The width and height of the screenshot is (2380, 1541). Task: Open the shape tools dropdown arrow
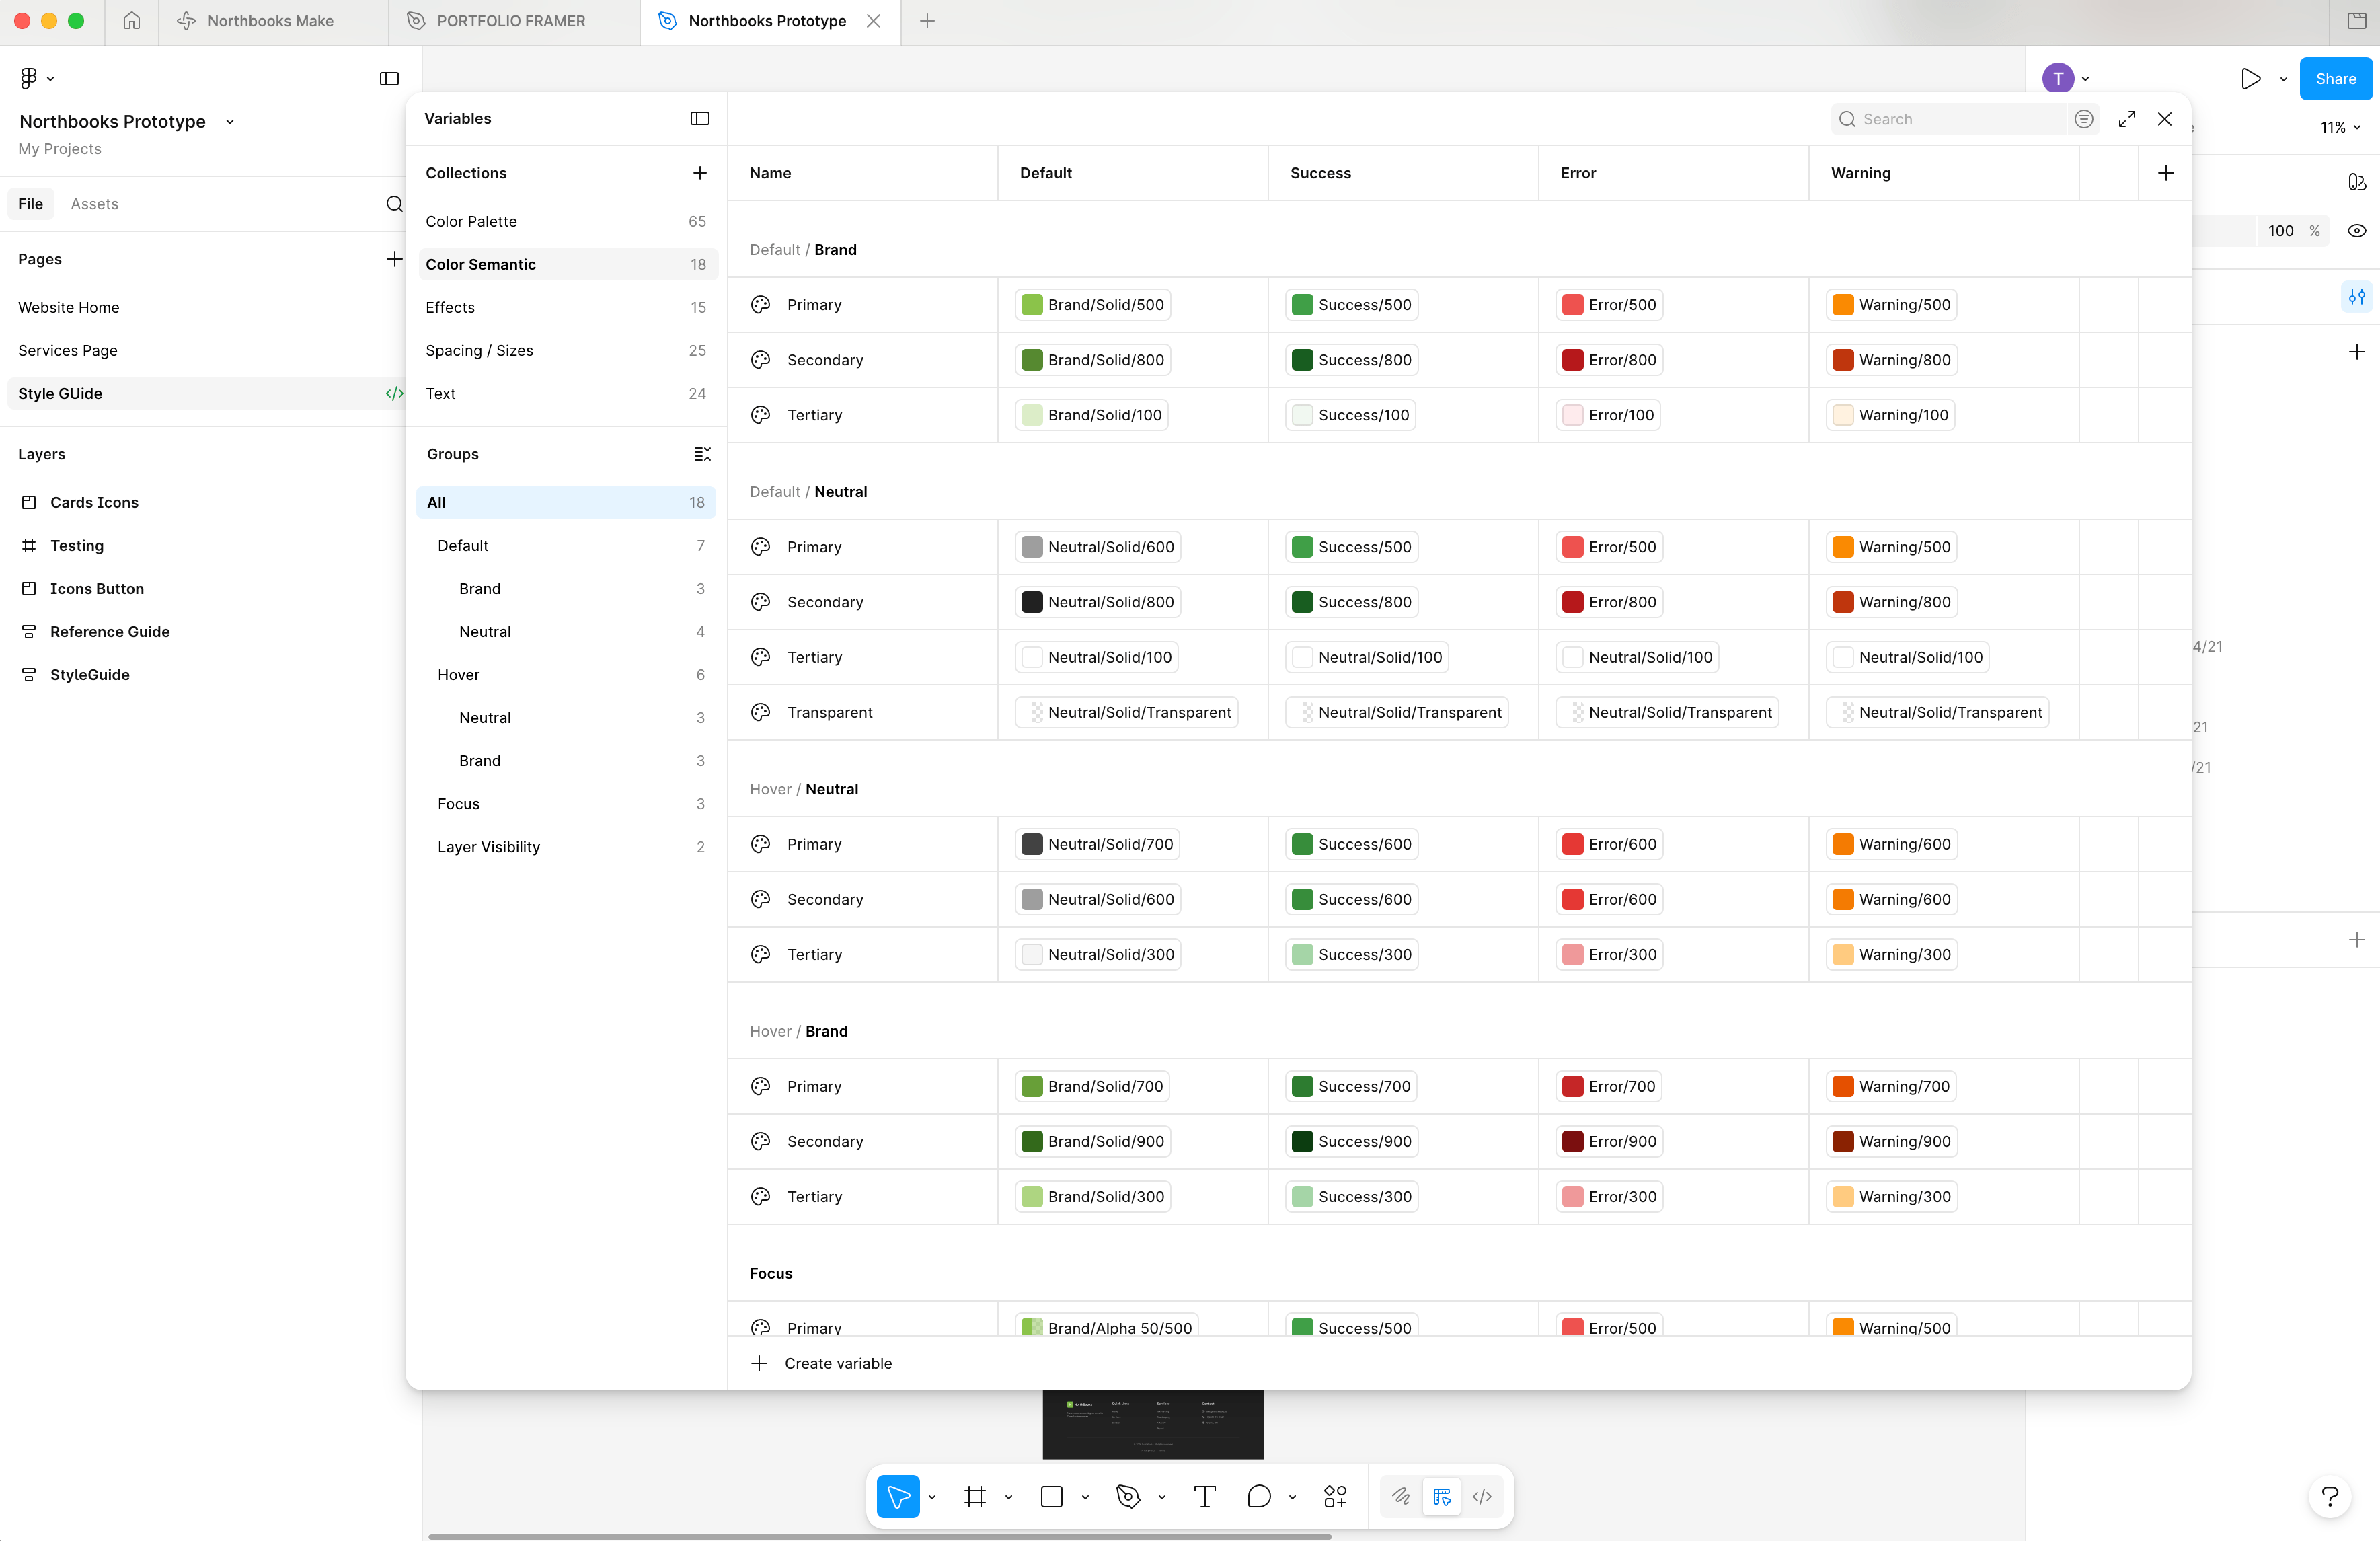click(x=1085, y=1497)
